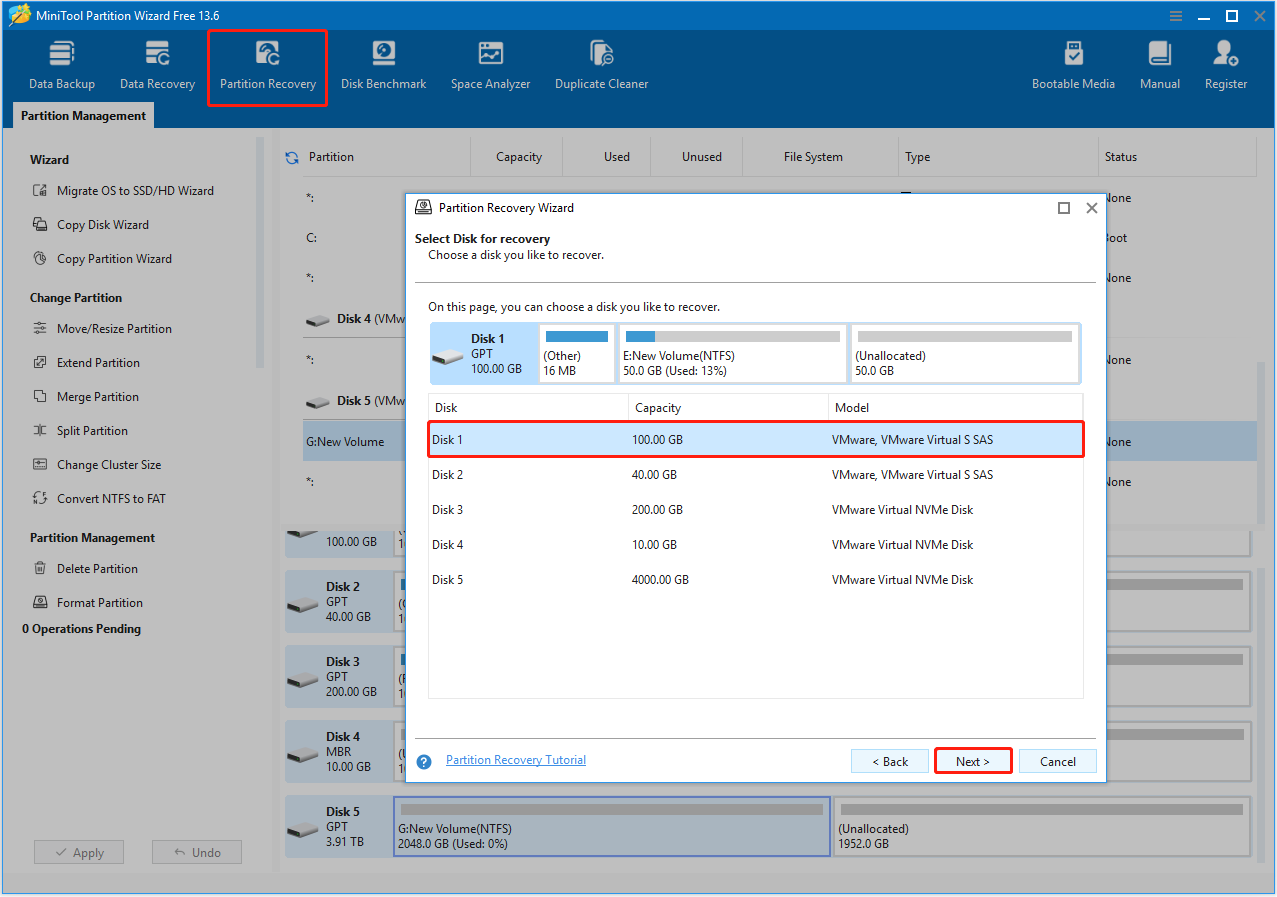Open the Bootable Media creator
This screenshot has width=1277, height=897.
(x=1073, y=62)
